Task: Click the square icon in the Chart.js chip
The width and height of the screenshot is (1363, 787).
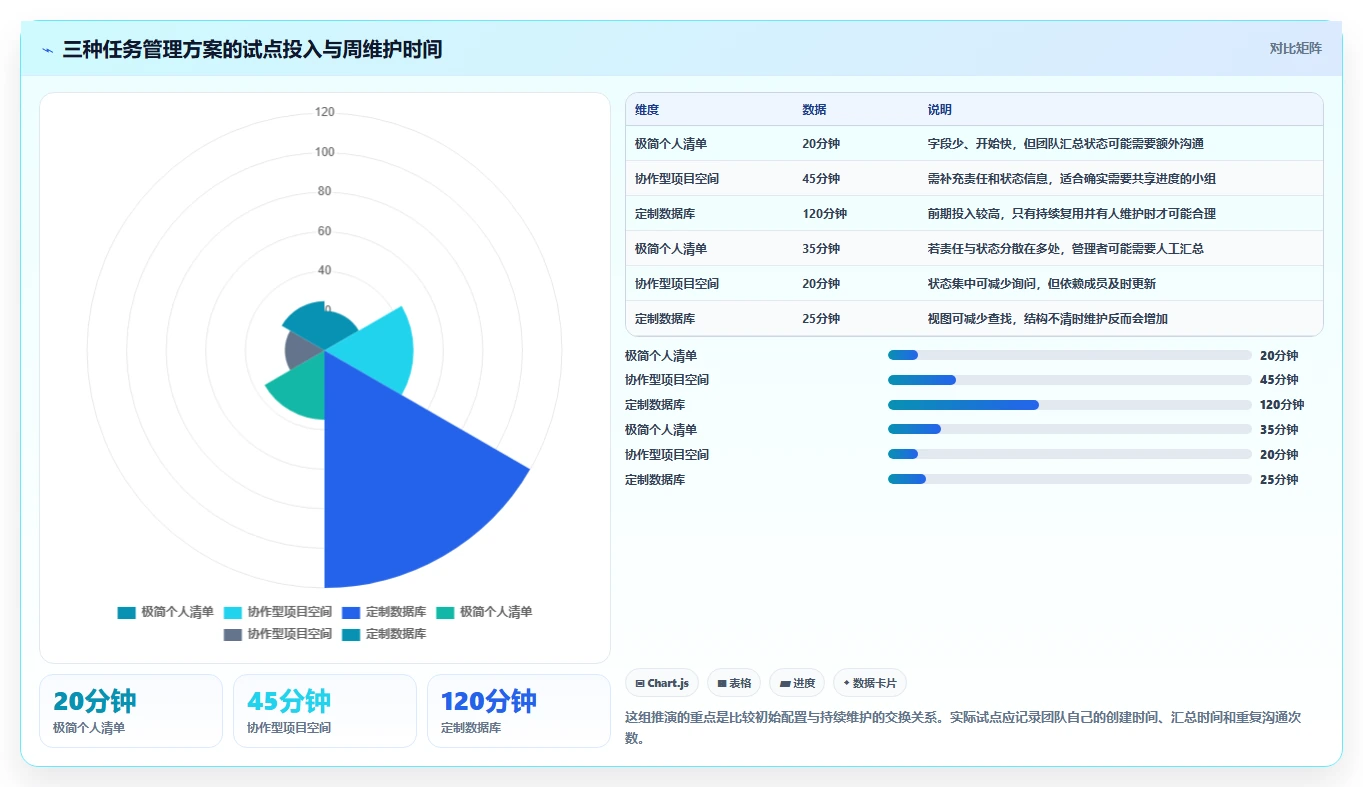Action: (640, 684)
